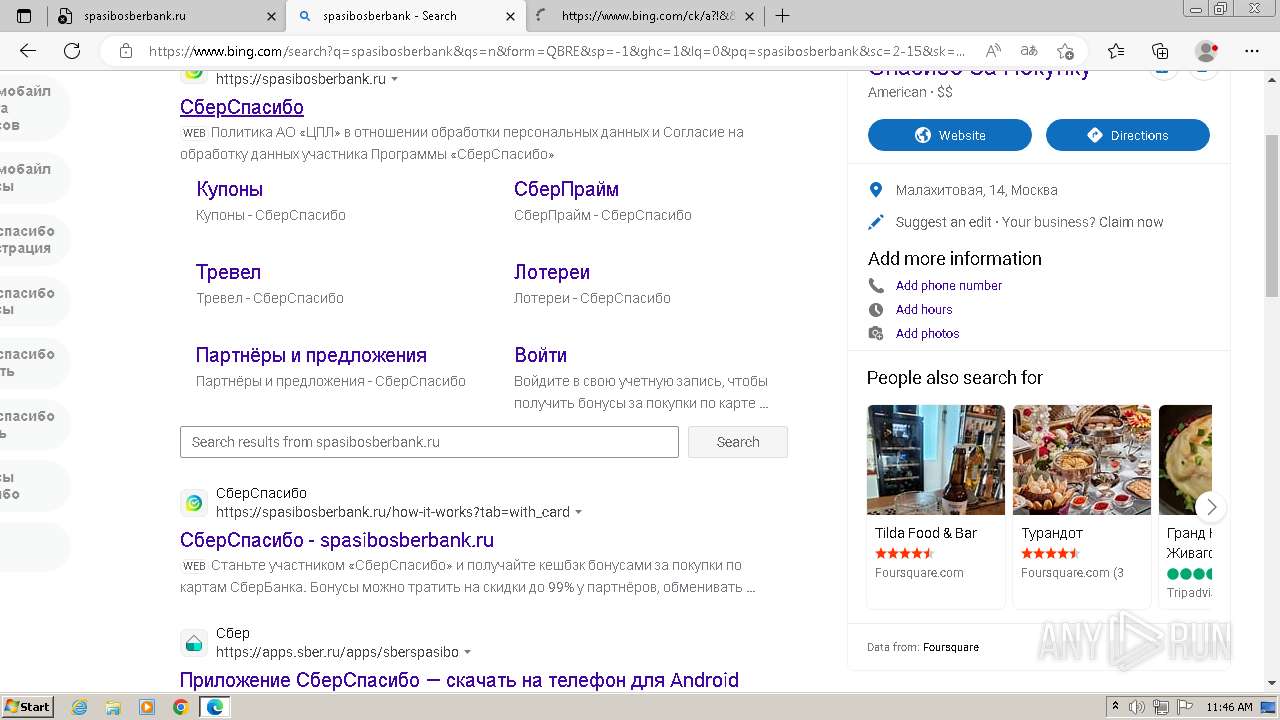Click Add phone number link
The height and width of the screenshot is (720, 1280).
point(949,285)
